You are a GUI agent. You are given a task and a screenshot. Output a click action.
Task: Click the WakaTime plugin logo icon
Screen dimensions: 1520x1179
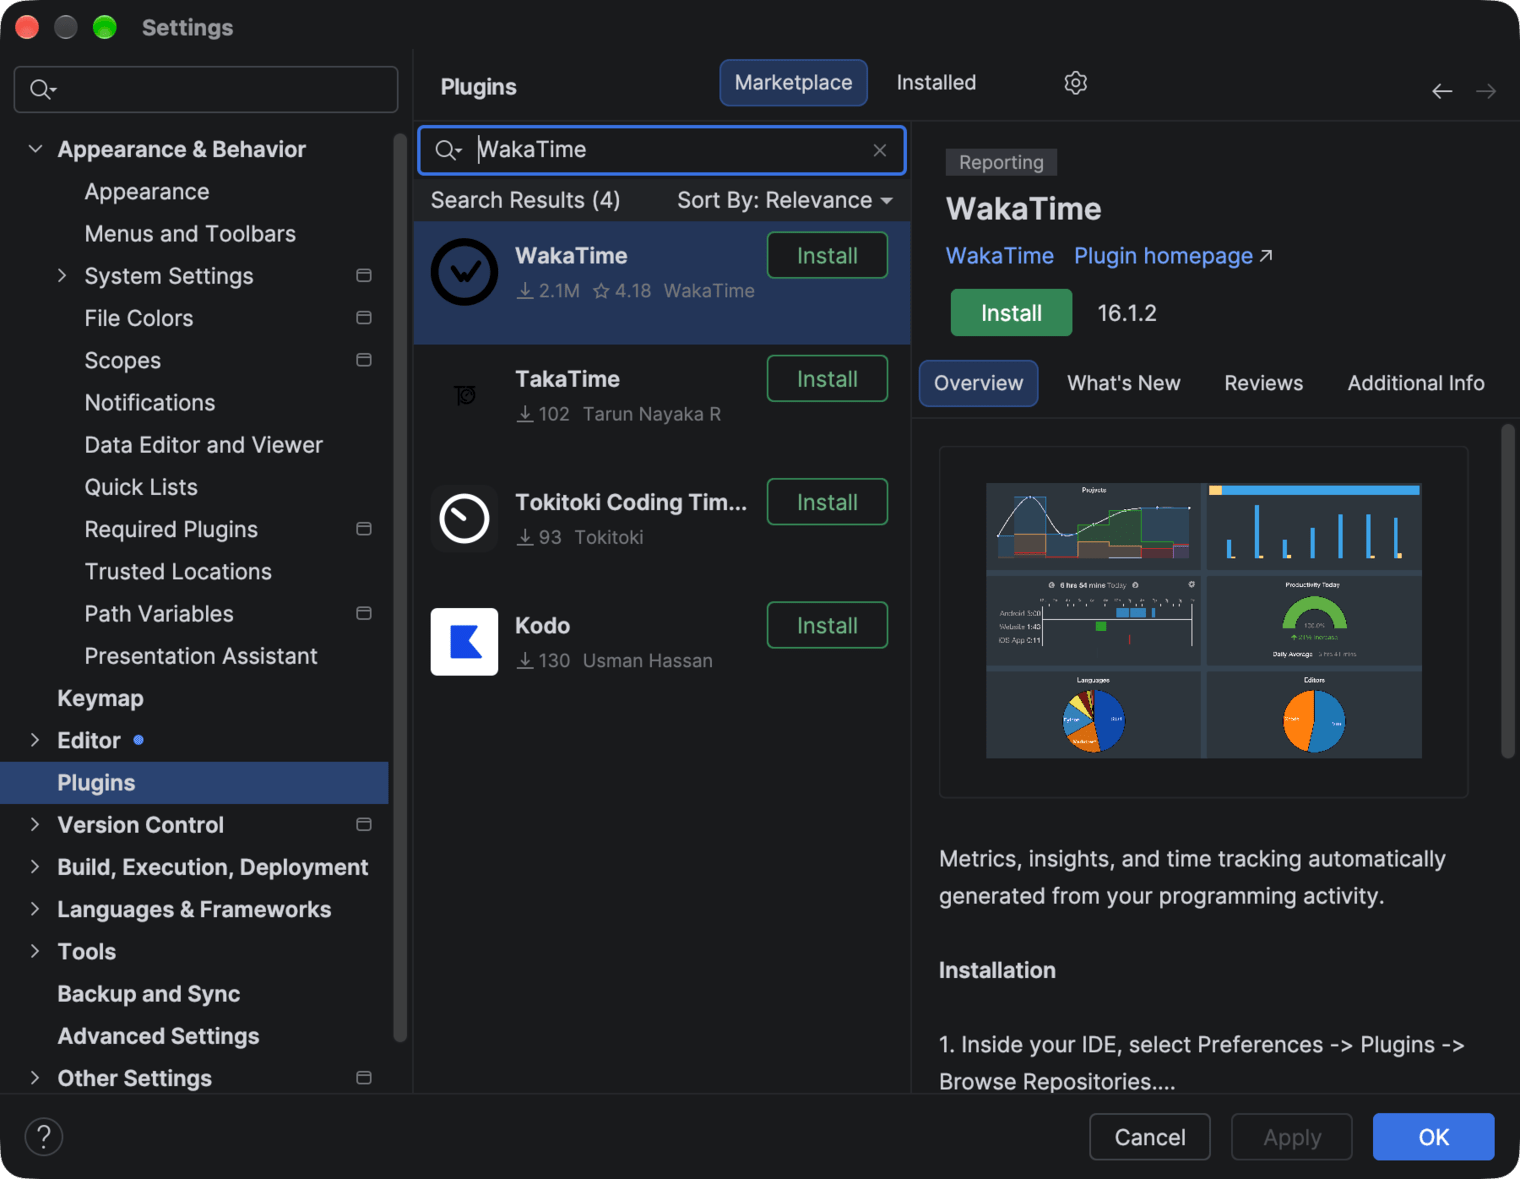(x=464, y=272)
